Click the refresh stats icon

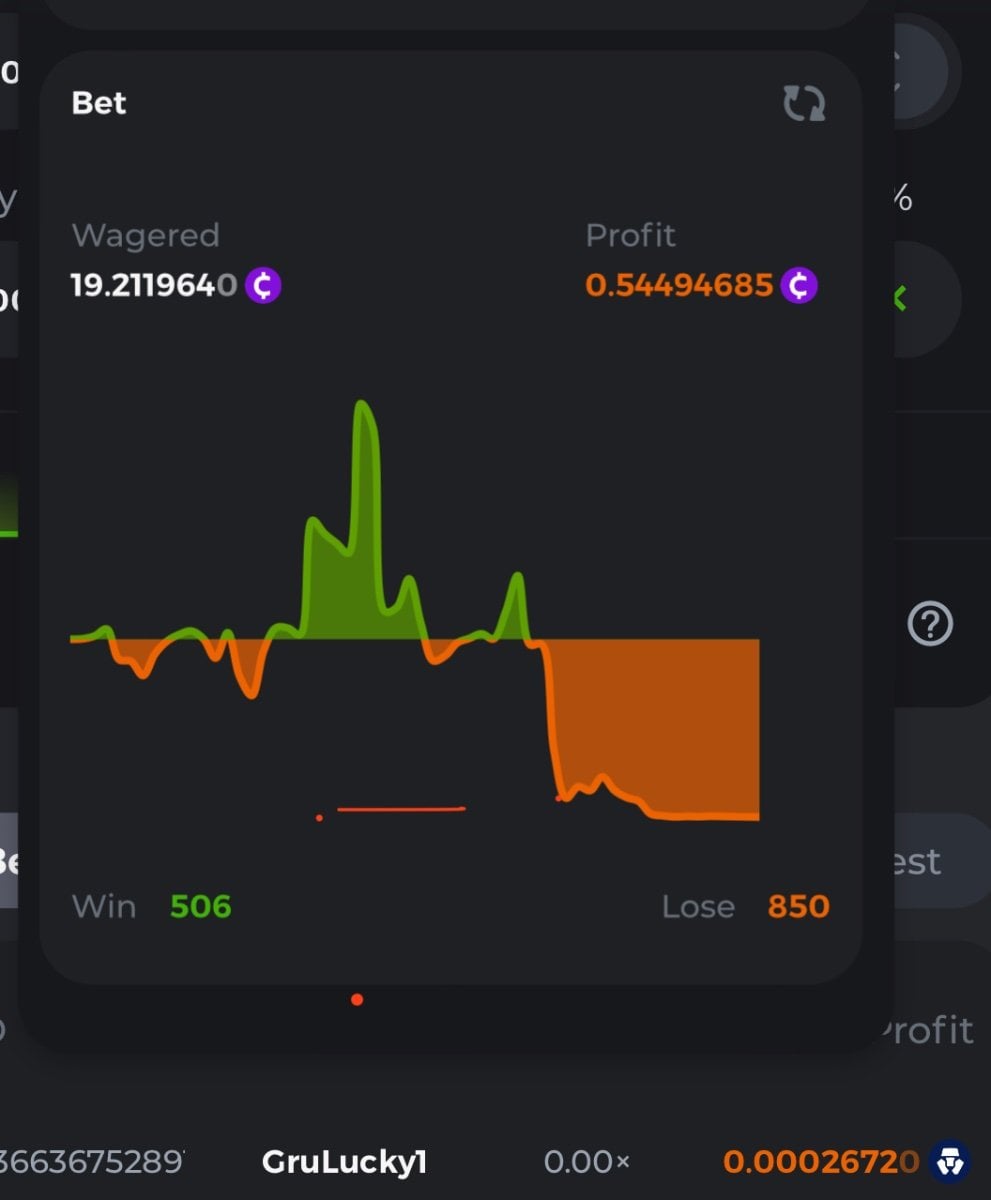pos(803,103)
